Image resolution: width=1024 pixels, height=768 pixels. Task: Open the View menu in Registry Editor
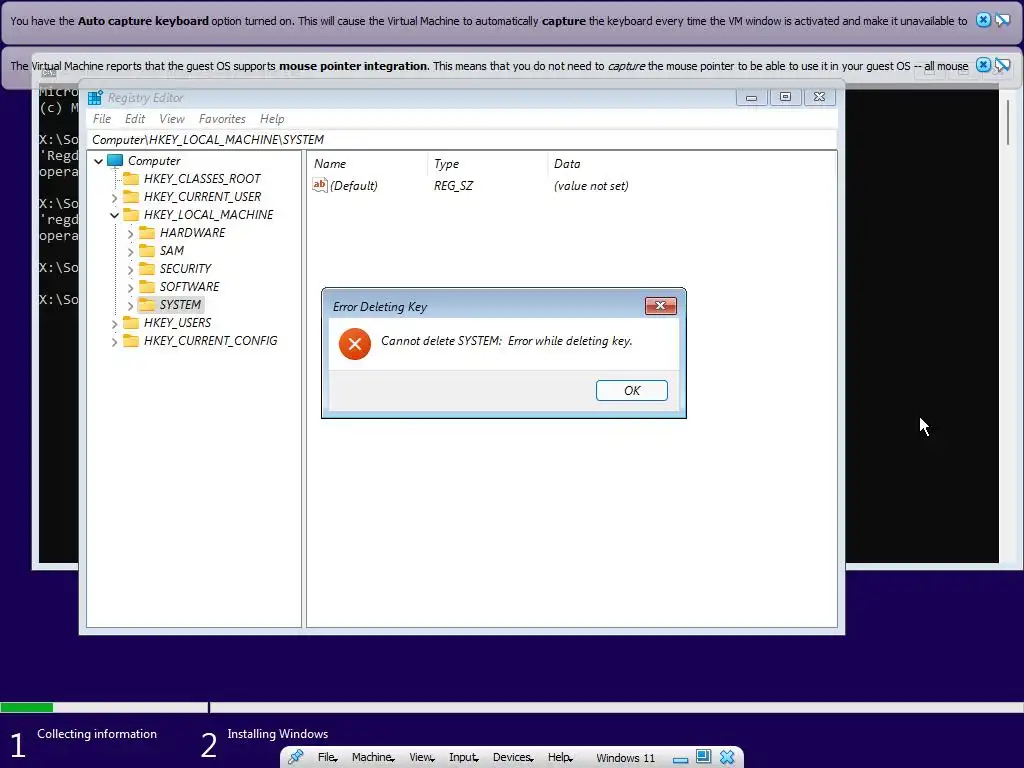click(172, 119)
